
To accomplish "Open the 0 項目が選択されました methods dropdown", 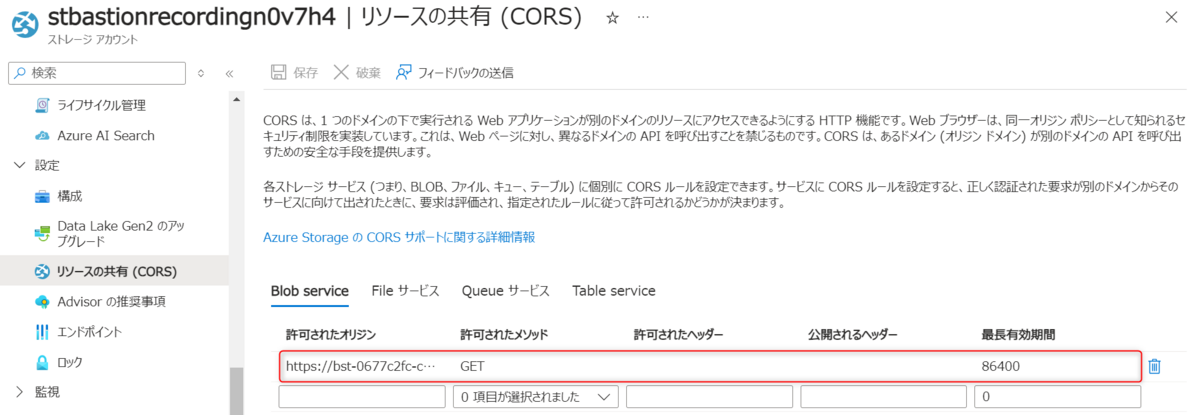I will pyautogui.click(x=536, y=397).
